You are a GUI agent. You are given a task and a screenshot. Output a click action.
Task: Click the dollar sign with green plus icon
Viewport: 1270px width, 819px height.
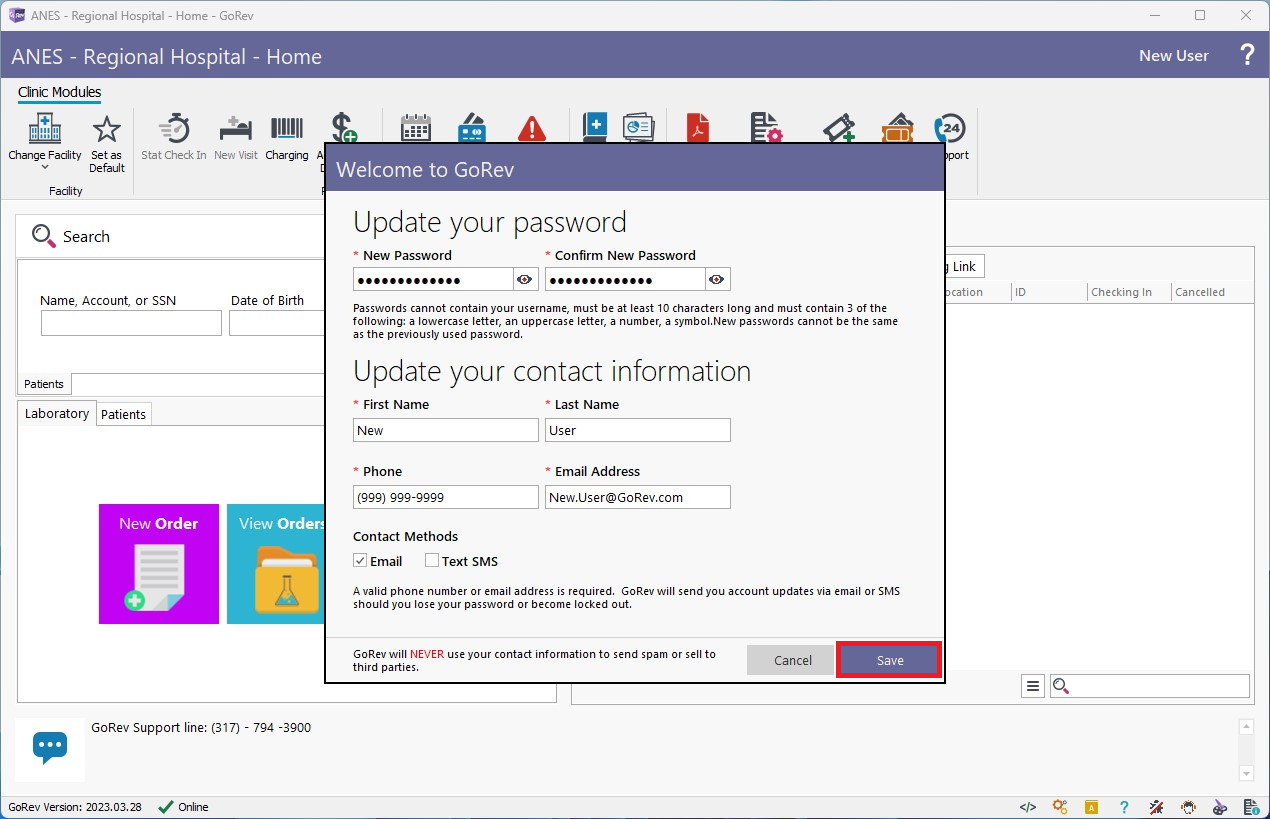coord(343,128)
